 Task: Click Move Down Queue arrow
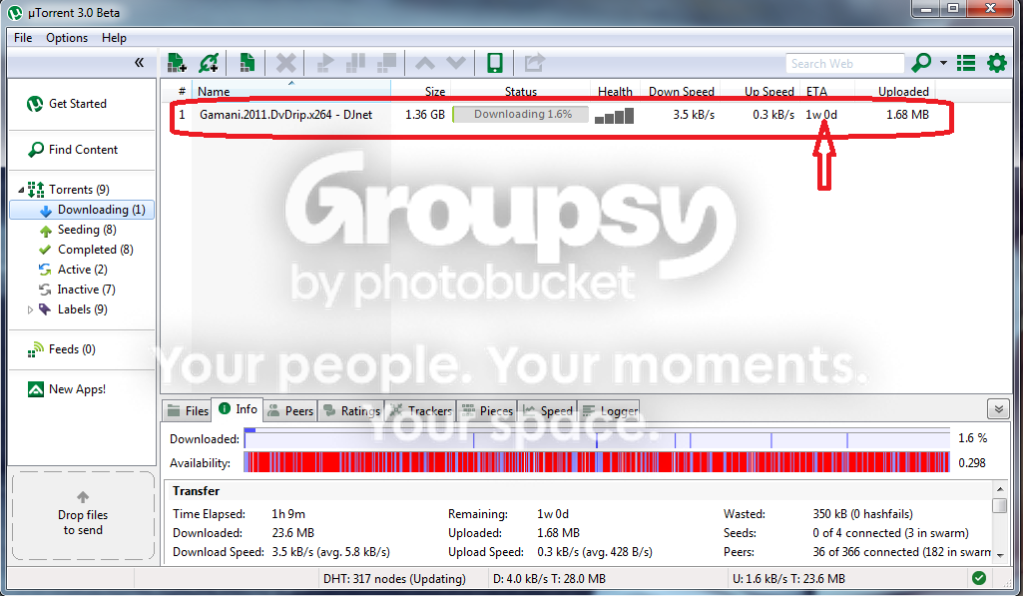point(456,63)
